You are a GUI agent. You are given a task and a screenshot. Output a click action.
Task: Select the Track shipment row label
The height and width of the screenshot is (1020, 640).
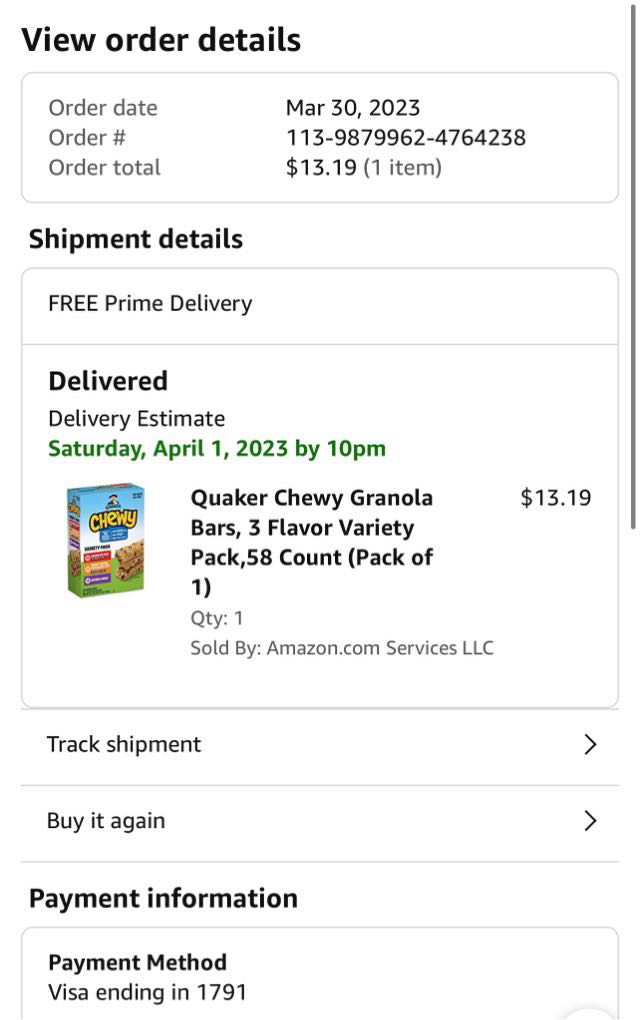point(124,745)
